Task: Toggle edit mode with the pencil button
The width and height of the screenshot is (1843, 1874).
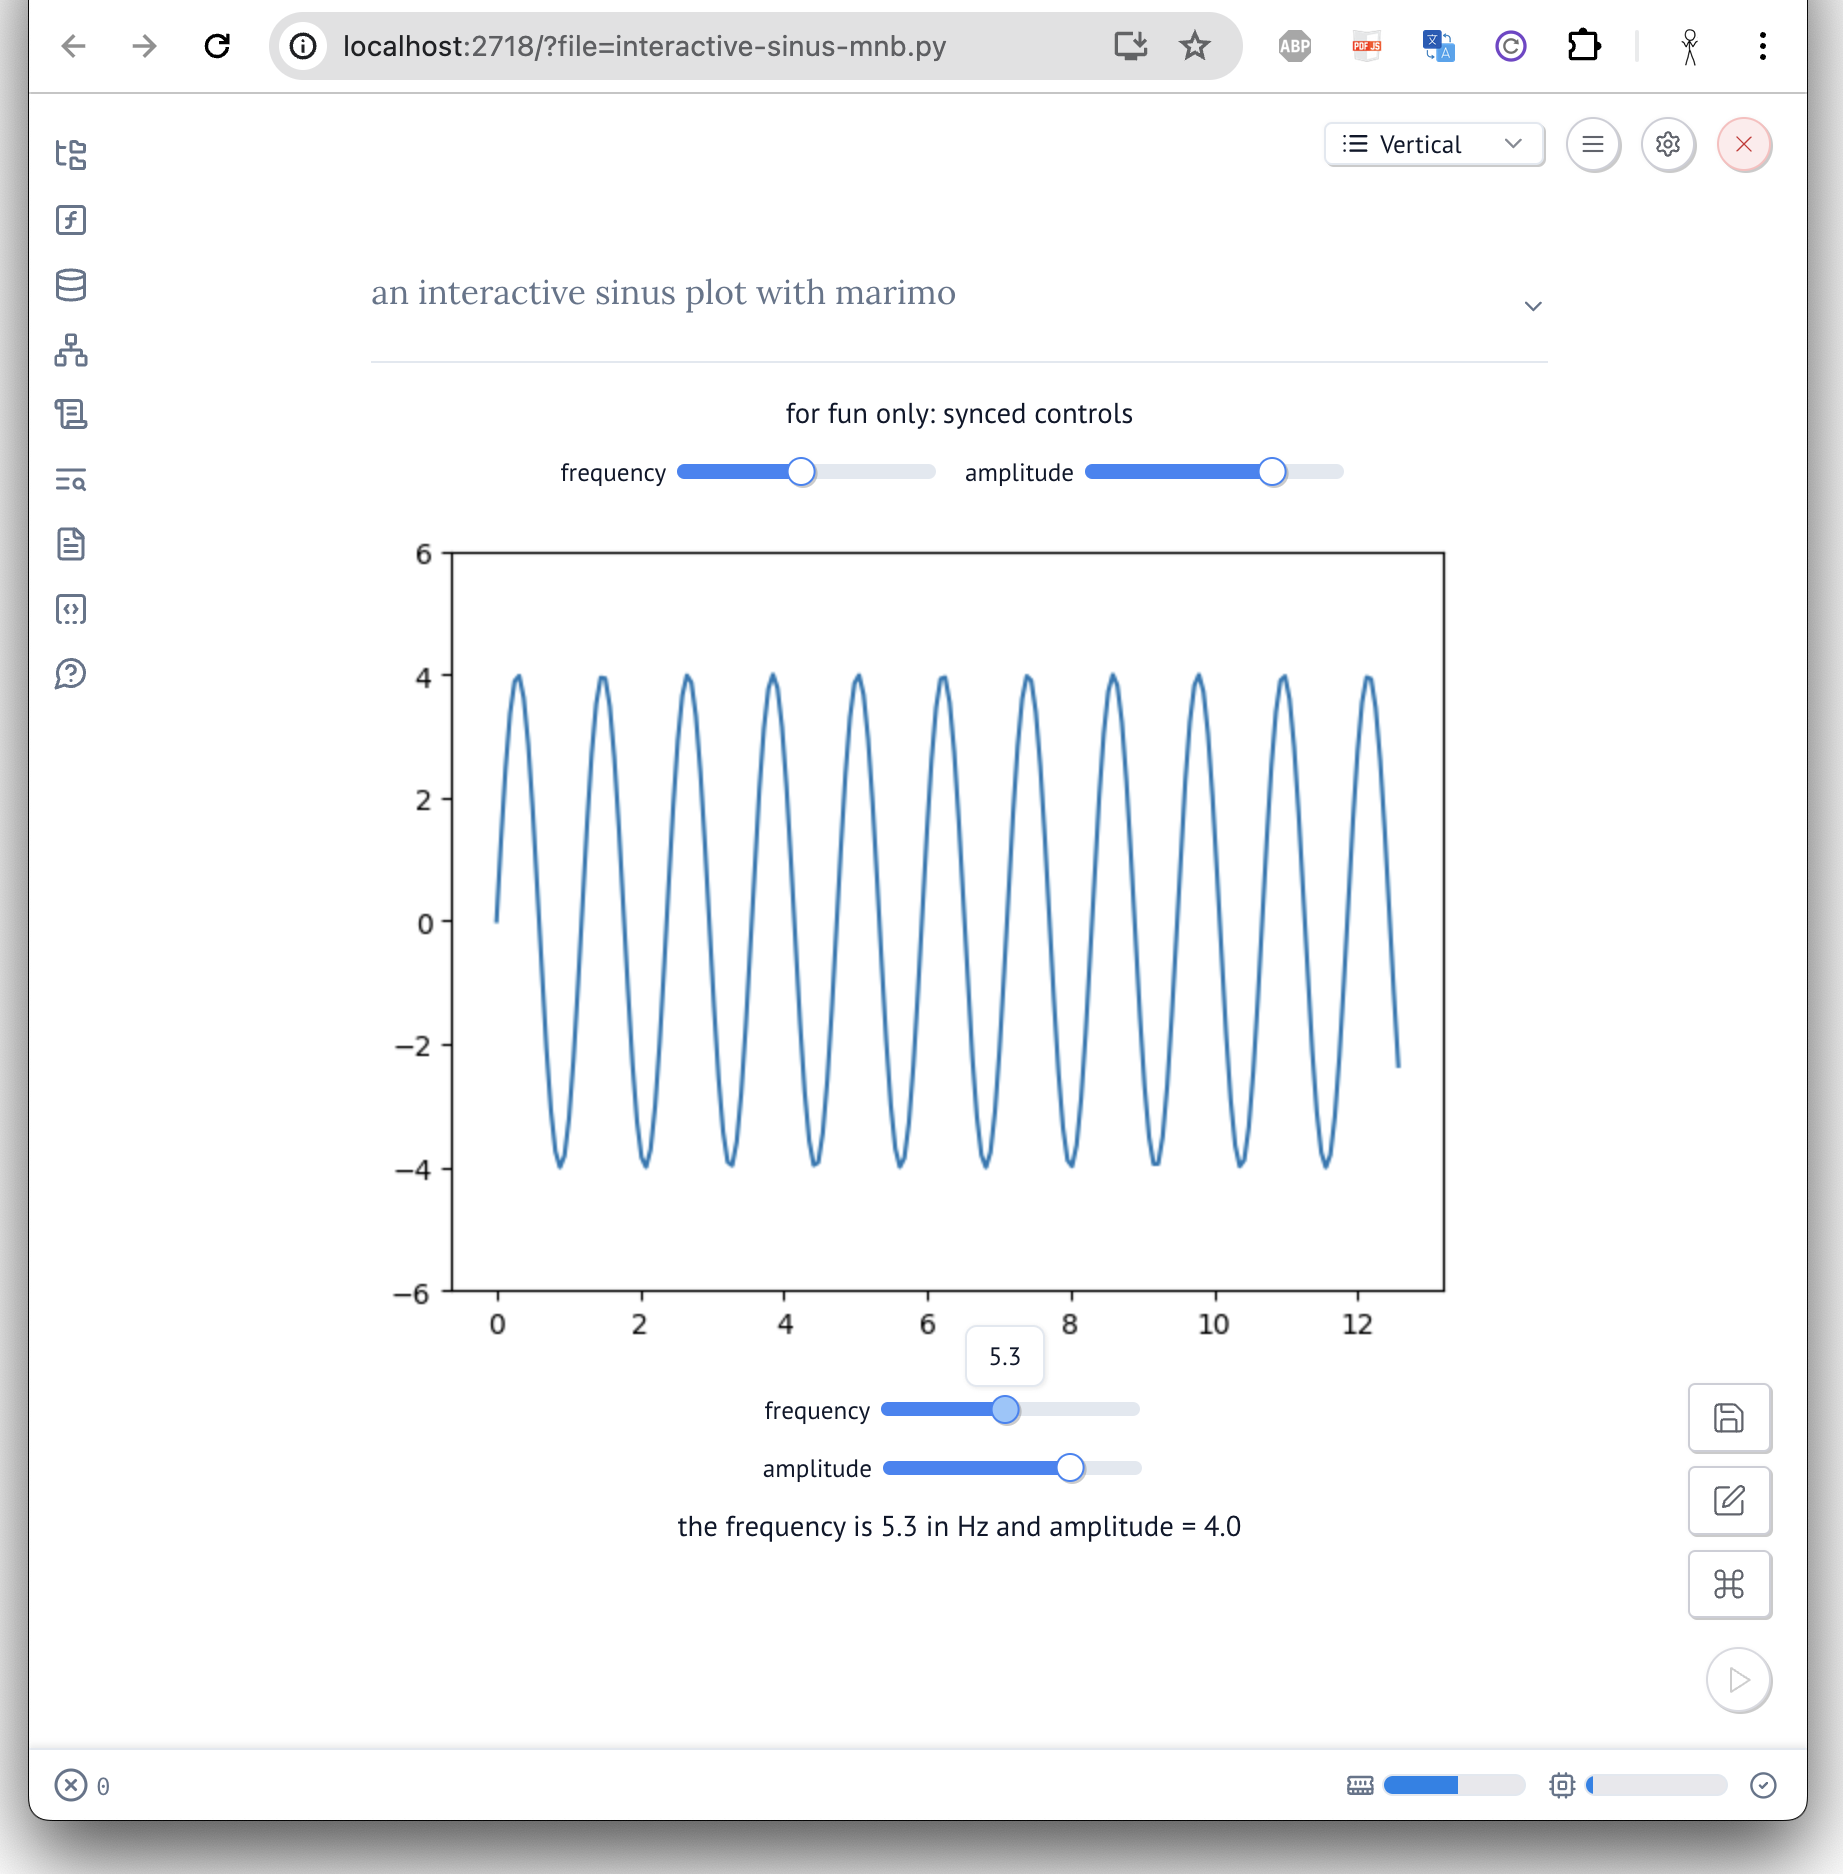Action: [1729, 1501]
